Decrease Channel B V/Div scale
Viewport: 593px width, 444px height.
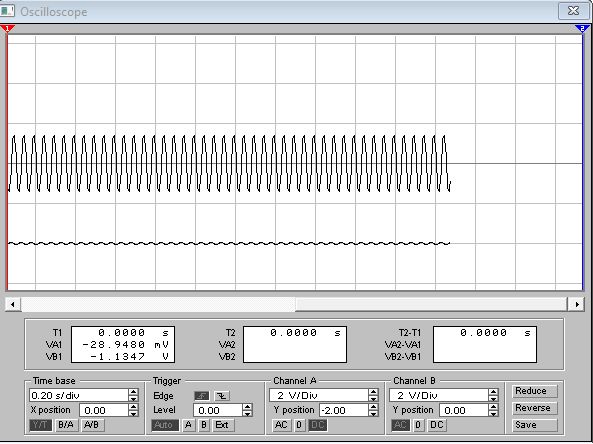pos(493,399)
